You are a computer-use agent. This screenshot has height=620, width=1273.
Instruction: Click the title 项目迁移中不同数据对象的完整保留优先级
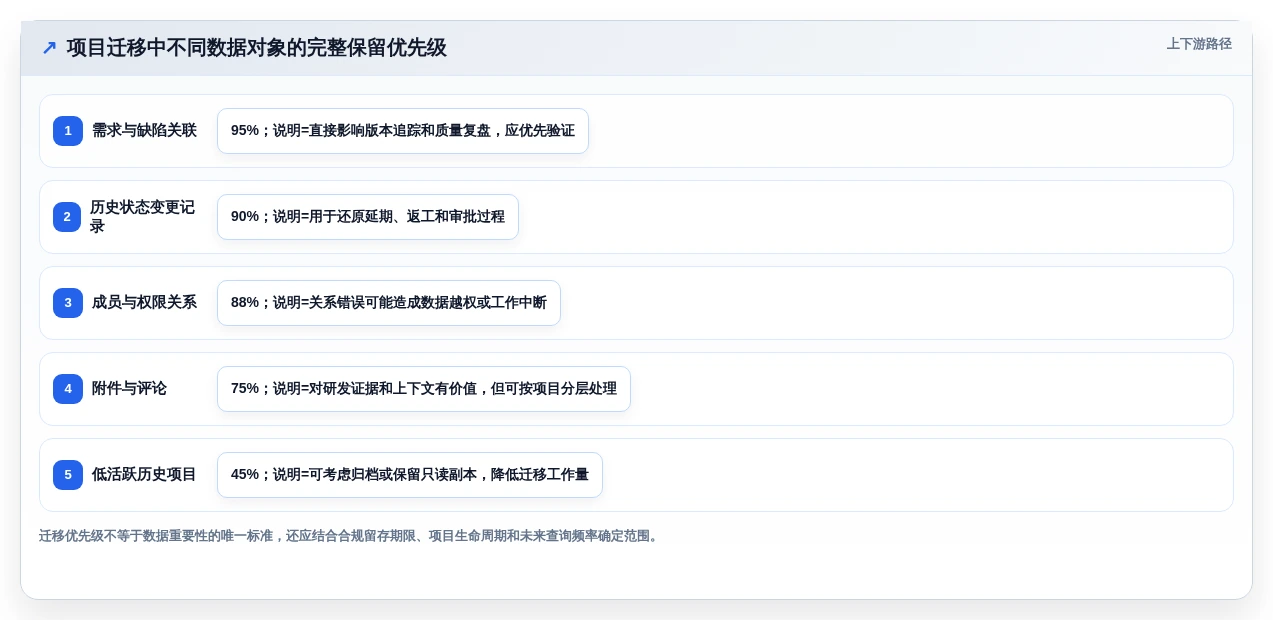[x=257, y=48]
